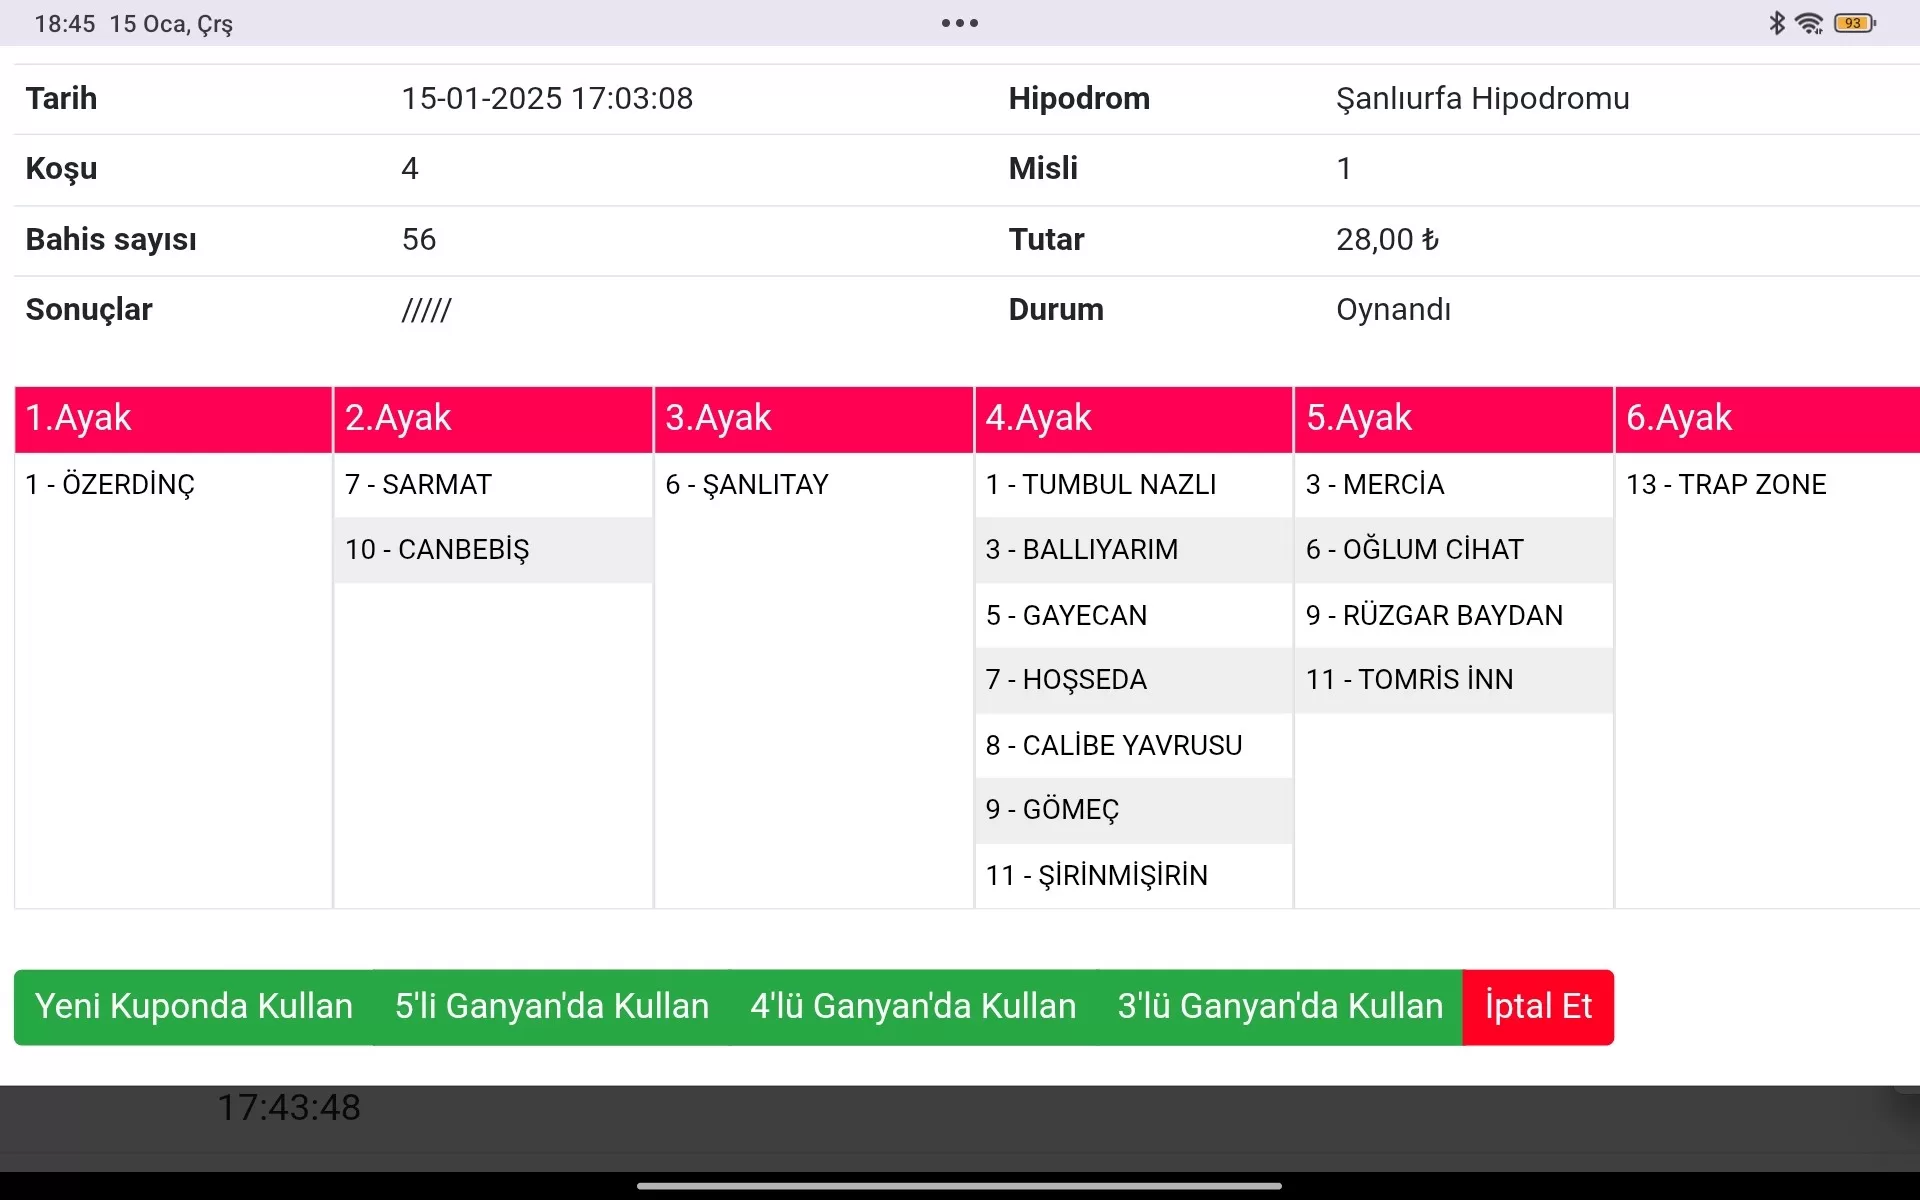The width and height of the screenshot is (1920, 1200).
Task: Click horse 9 - RÜZGAR BAYDAN row
Action: [x=1433, y=615]
